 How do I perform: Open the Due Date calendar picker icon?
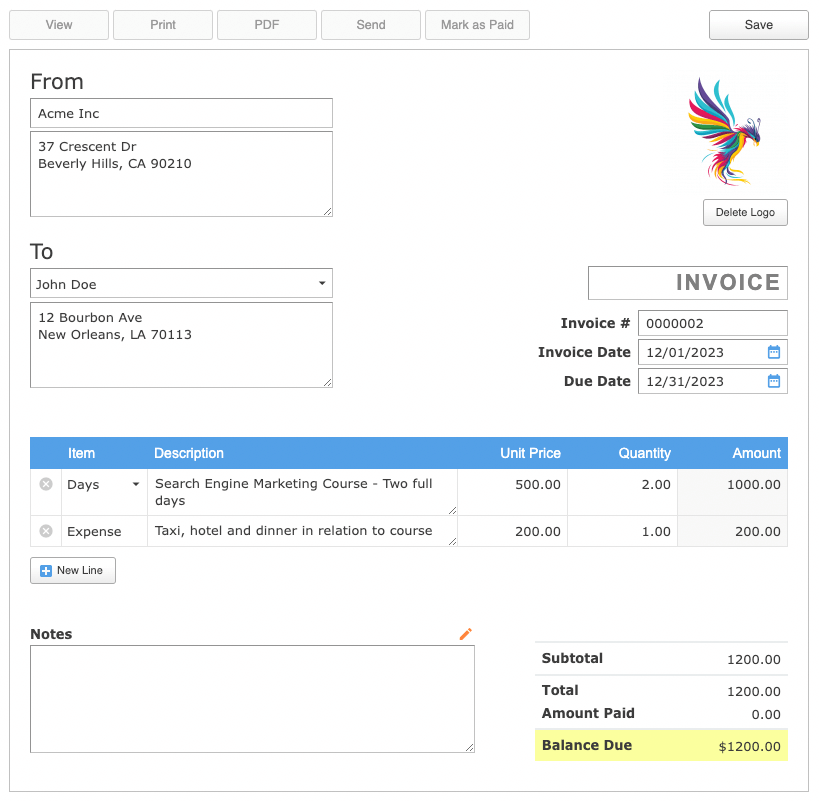point(774,381)
